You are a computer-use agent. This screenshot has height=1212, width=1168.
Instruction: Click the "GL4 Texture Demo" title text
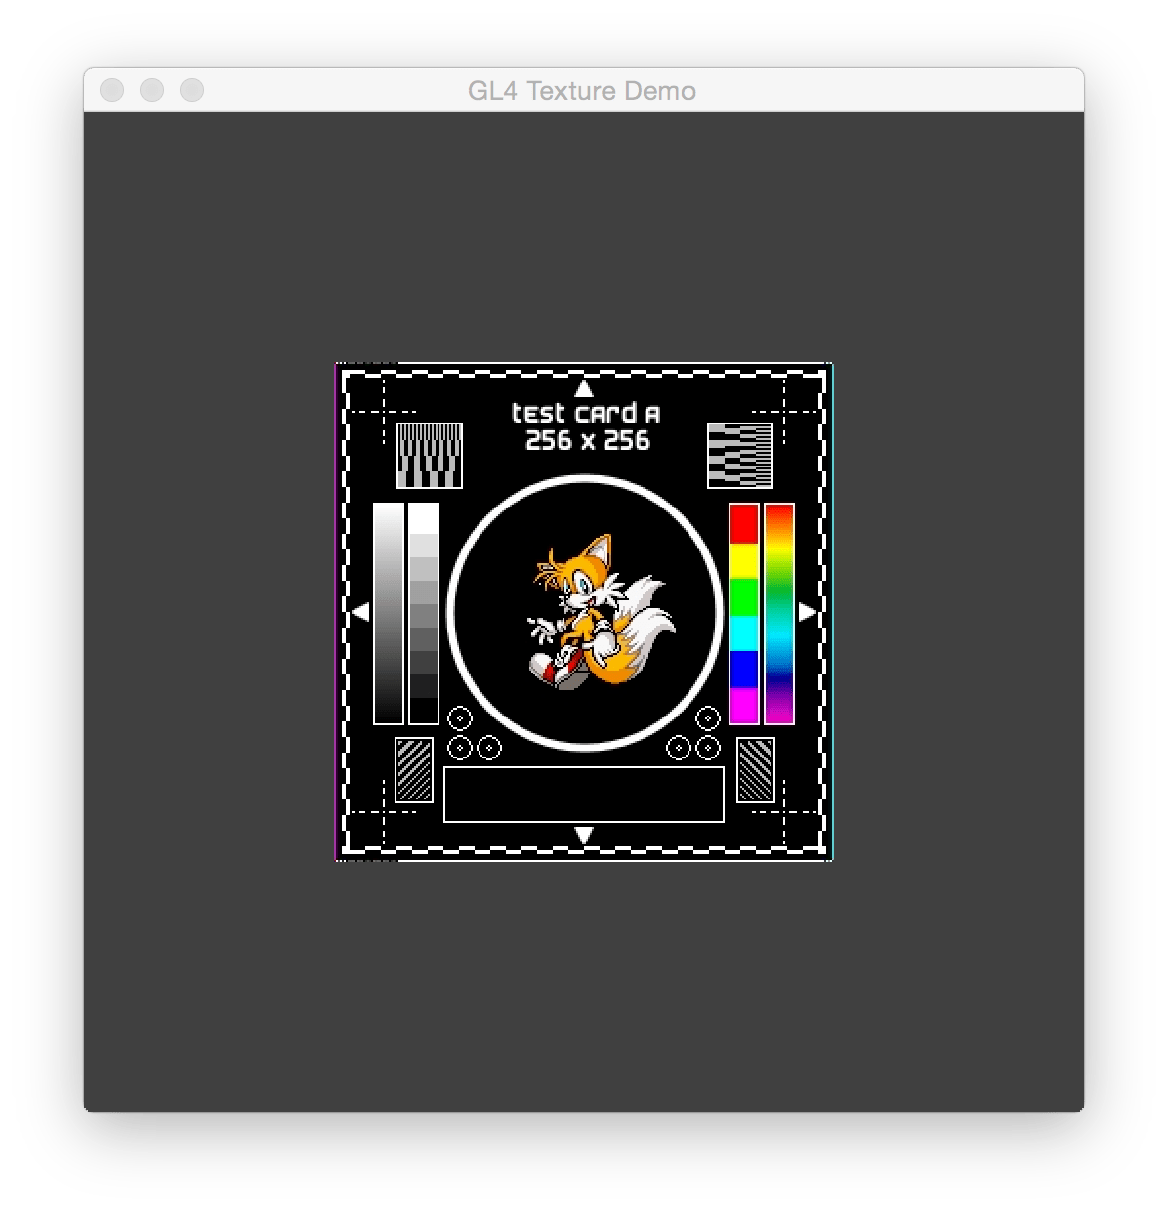(x=582, y=91)
